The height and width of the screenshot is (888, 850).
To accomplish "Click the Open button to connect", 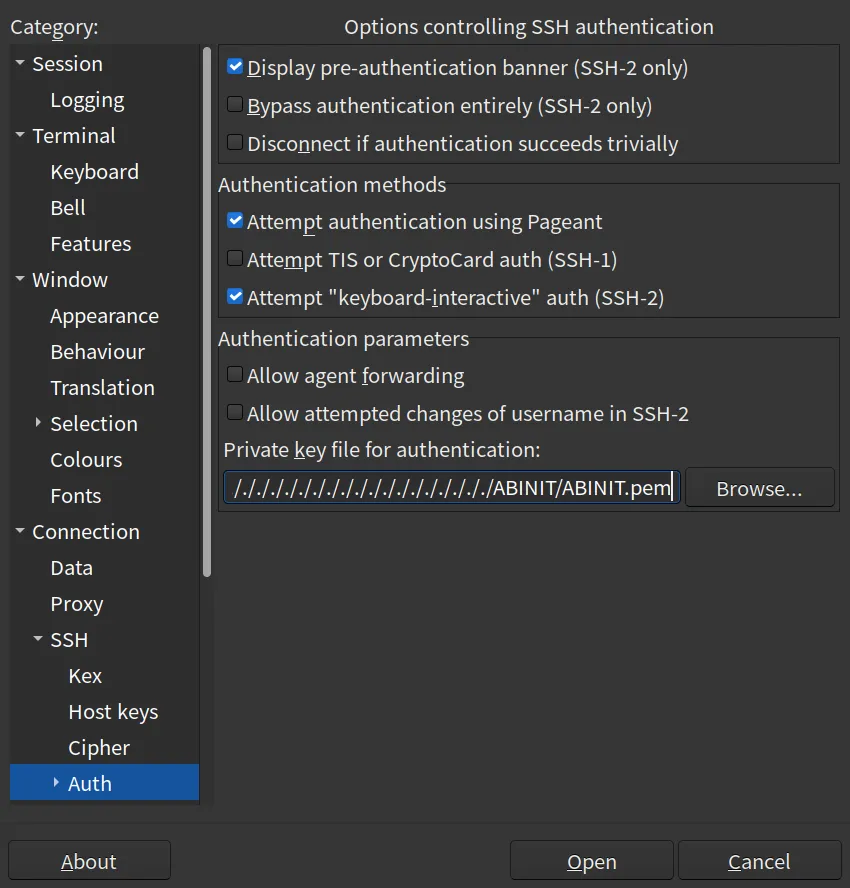I will (591, 860).
